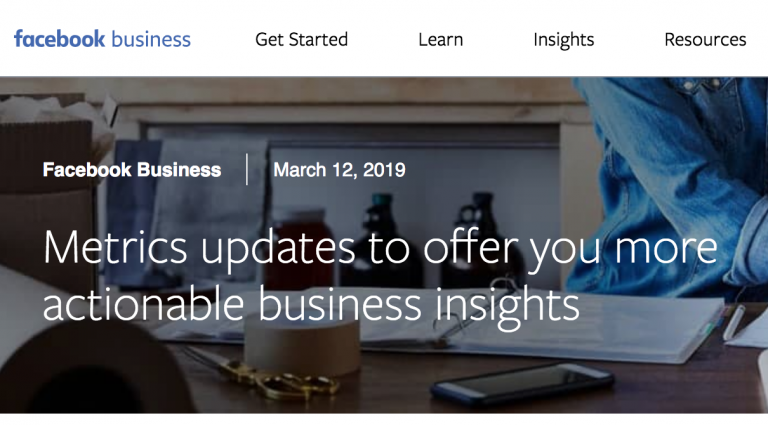Click 'actionable business insights' headline line

tap(311, 304)
